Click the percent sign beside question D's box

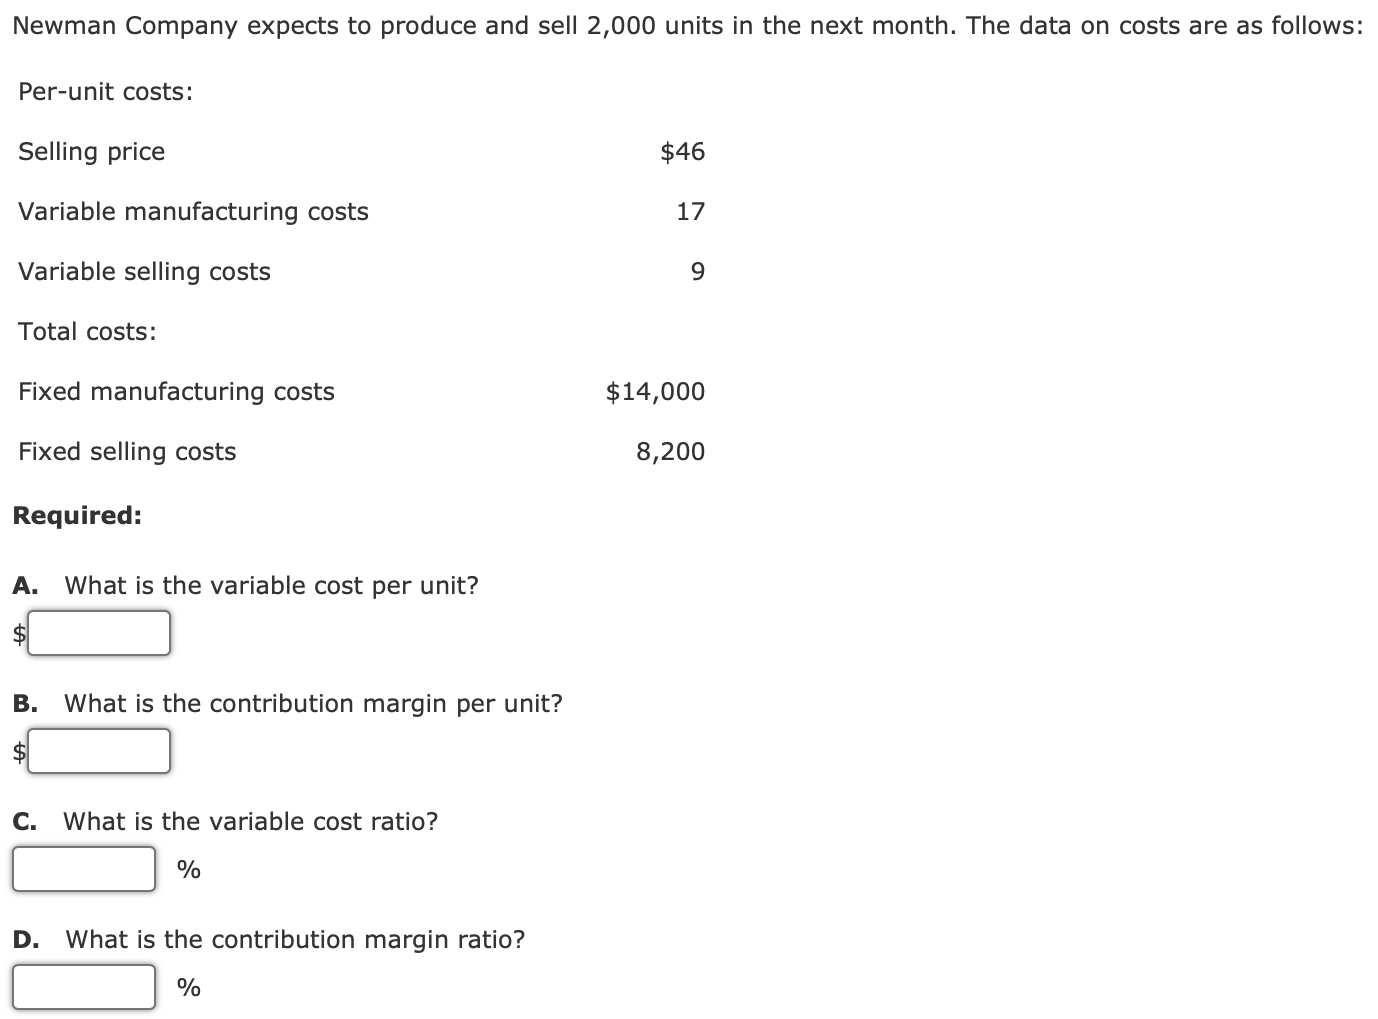189,986
